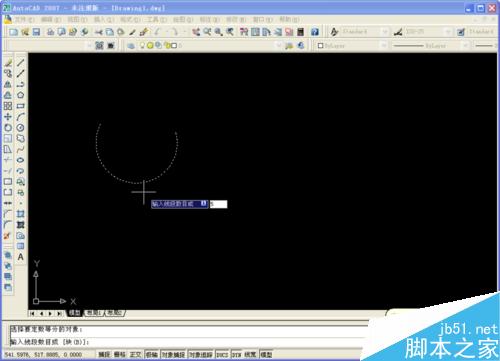Select the Circle draw tool
The height and width of the screenshot is (361, 500).
[21, 128]
